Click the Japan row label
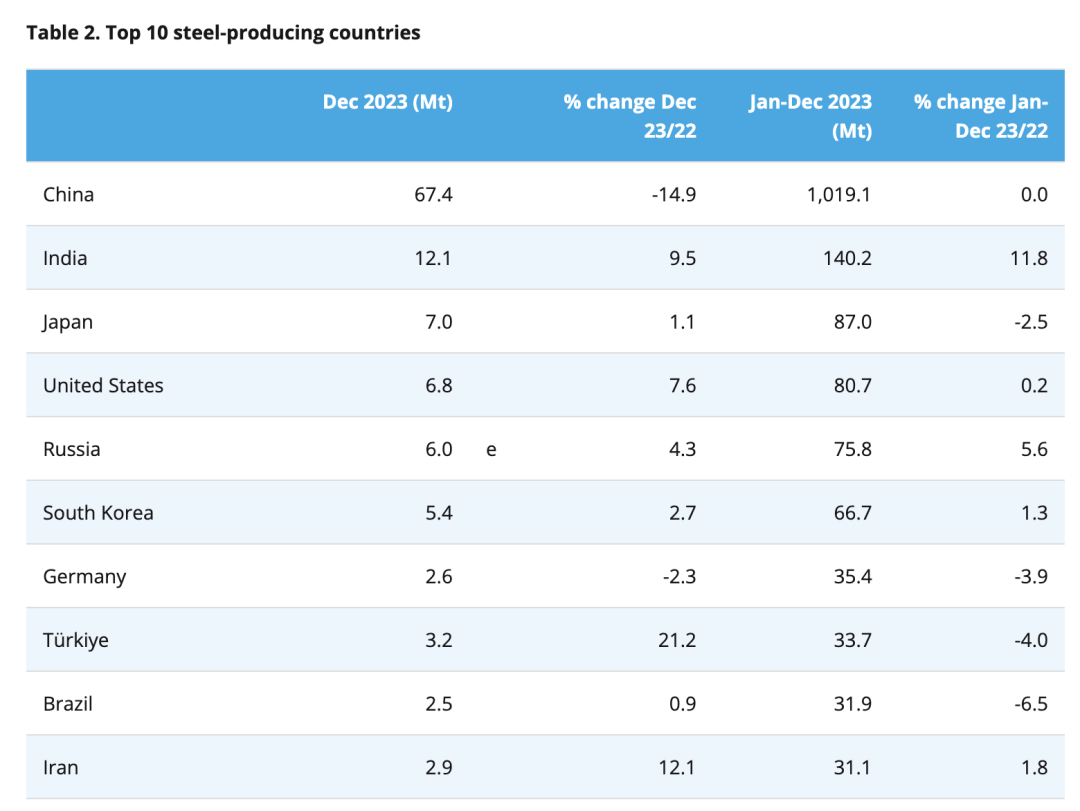The image size is (1080, 811). pos(67,322)
